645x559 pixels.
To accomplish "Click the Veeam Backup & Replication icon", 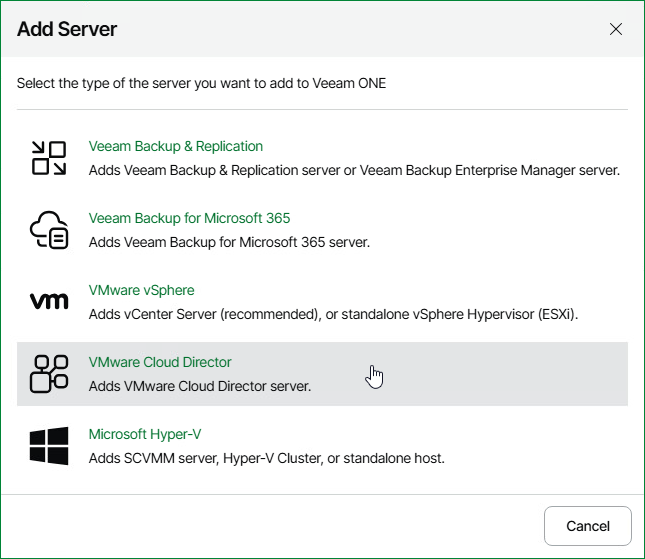I will [x=49, y=158].
